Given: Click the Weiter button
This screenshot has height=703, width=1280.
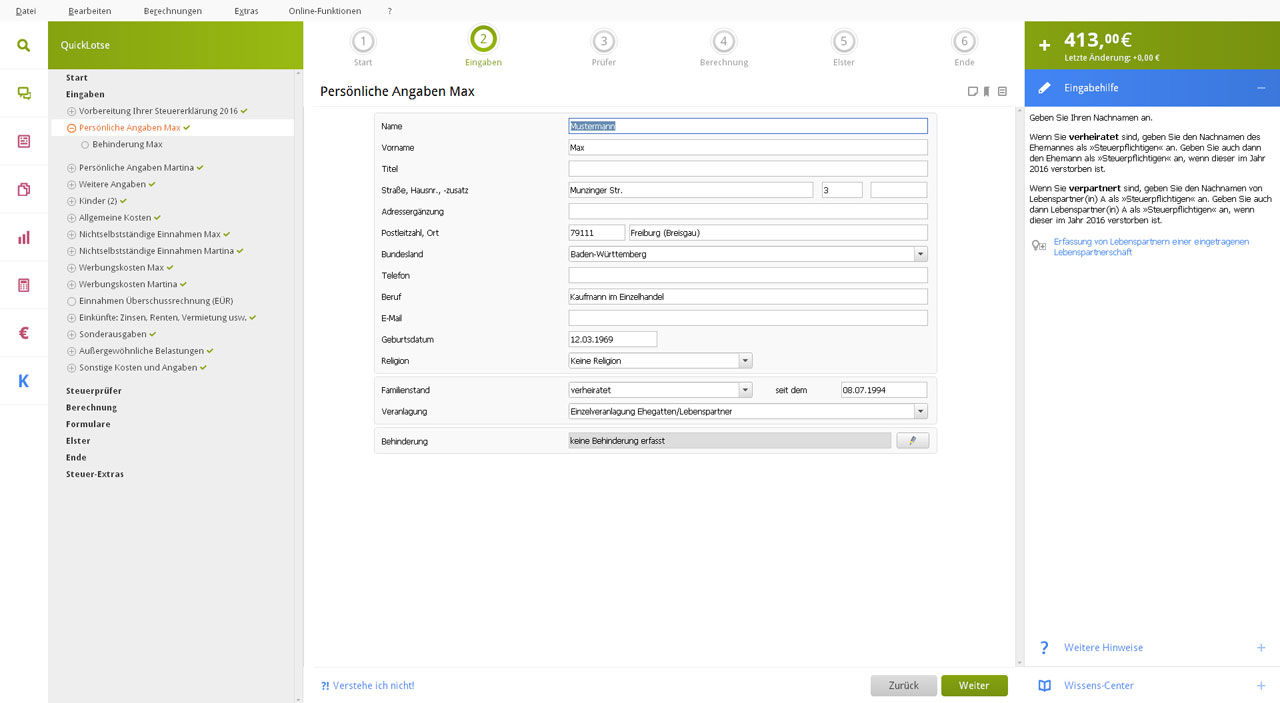Looking at the screenshot, I should tap(973, 686).
